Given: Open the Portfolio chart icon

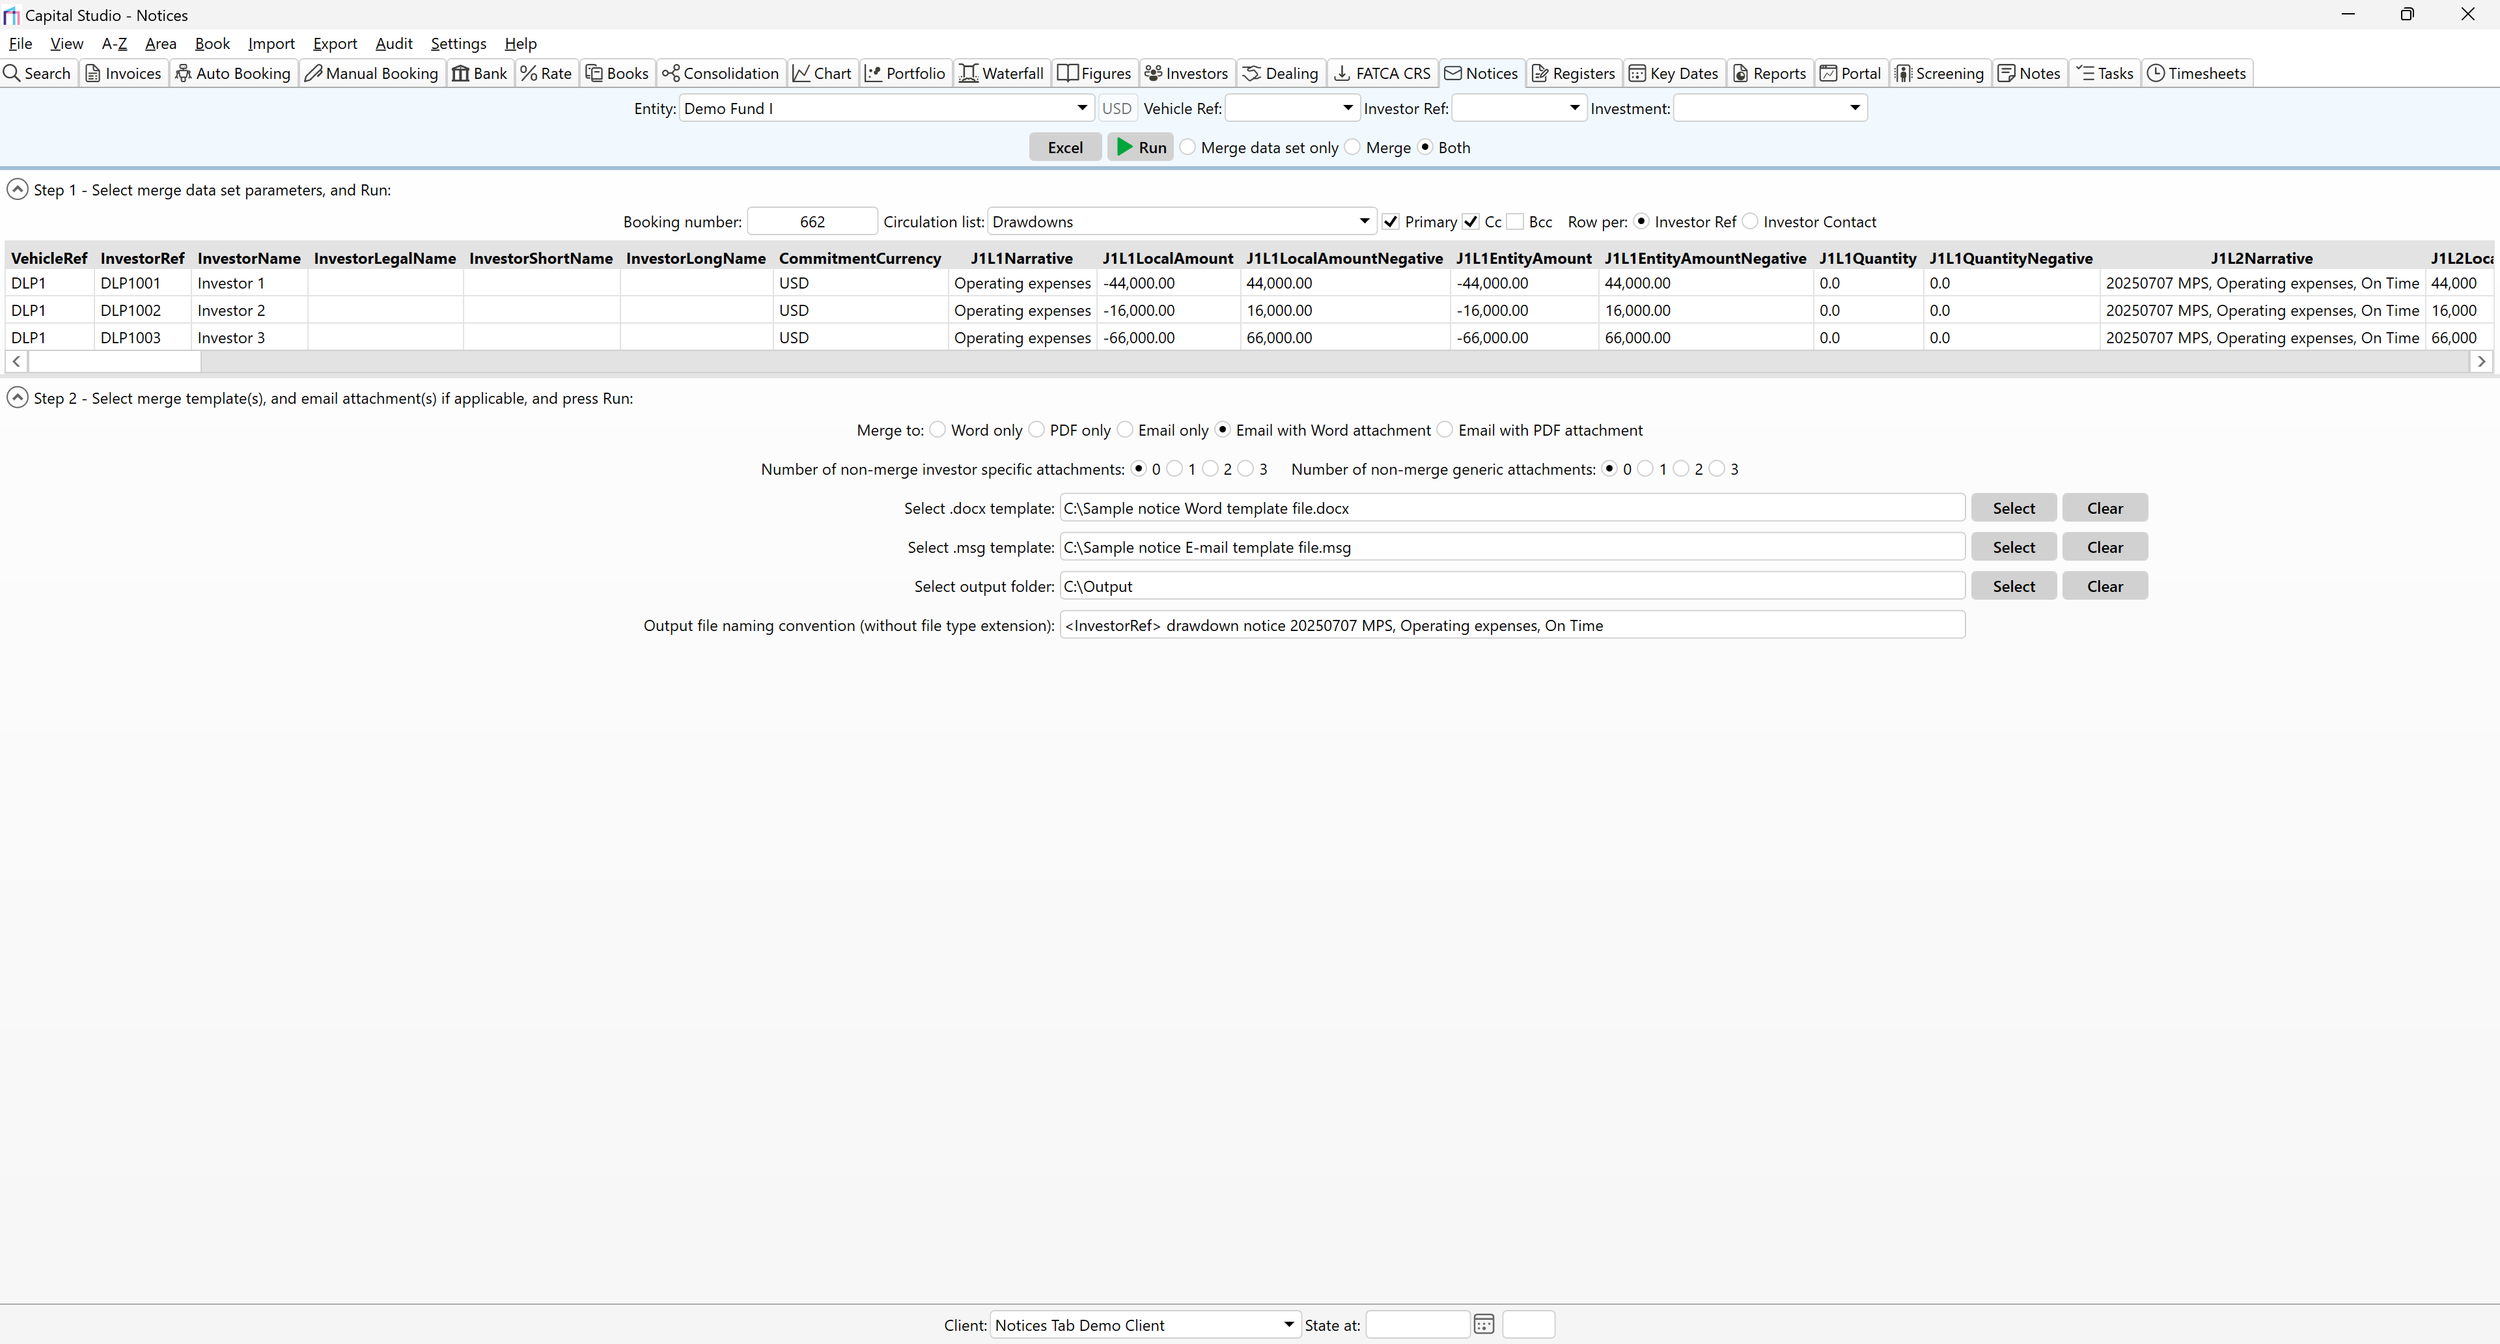Looking at the screenshot, I should pos(873,73).
